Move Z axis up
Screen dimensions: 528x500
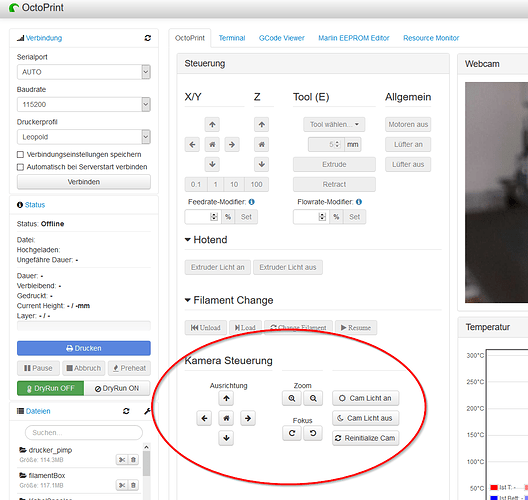tap(262, 125)
